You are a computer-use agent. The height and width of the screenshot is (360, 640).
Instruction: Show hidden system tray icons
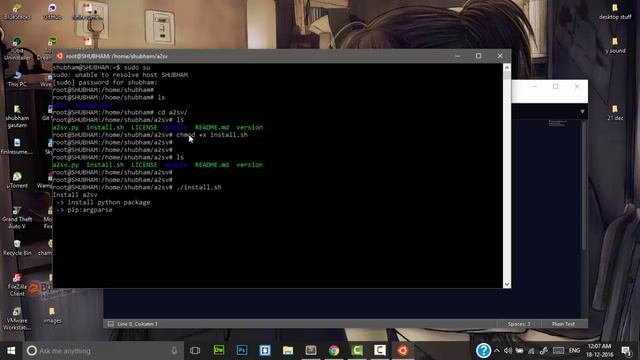pos(497,351)
